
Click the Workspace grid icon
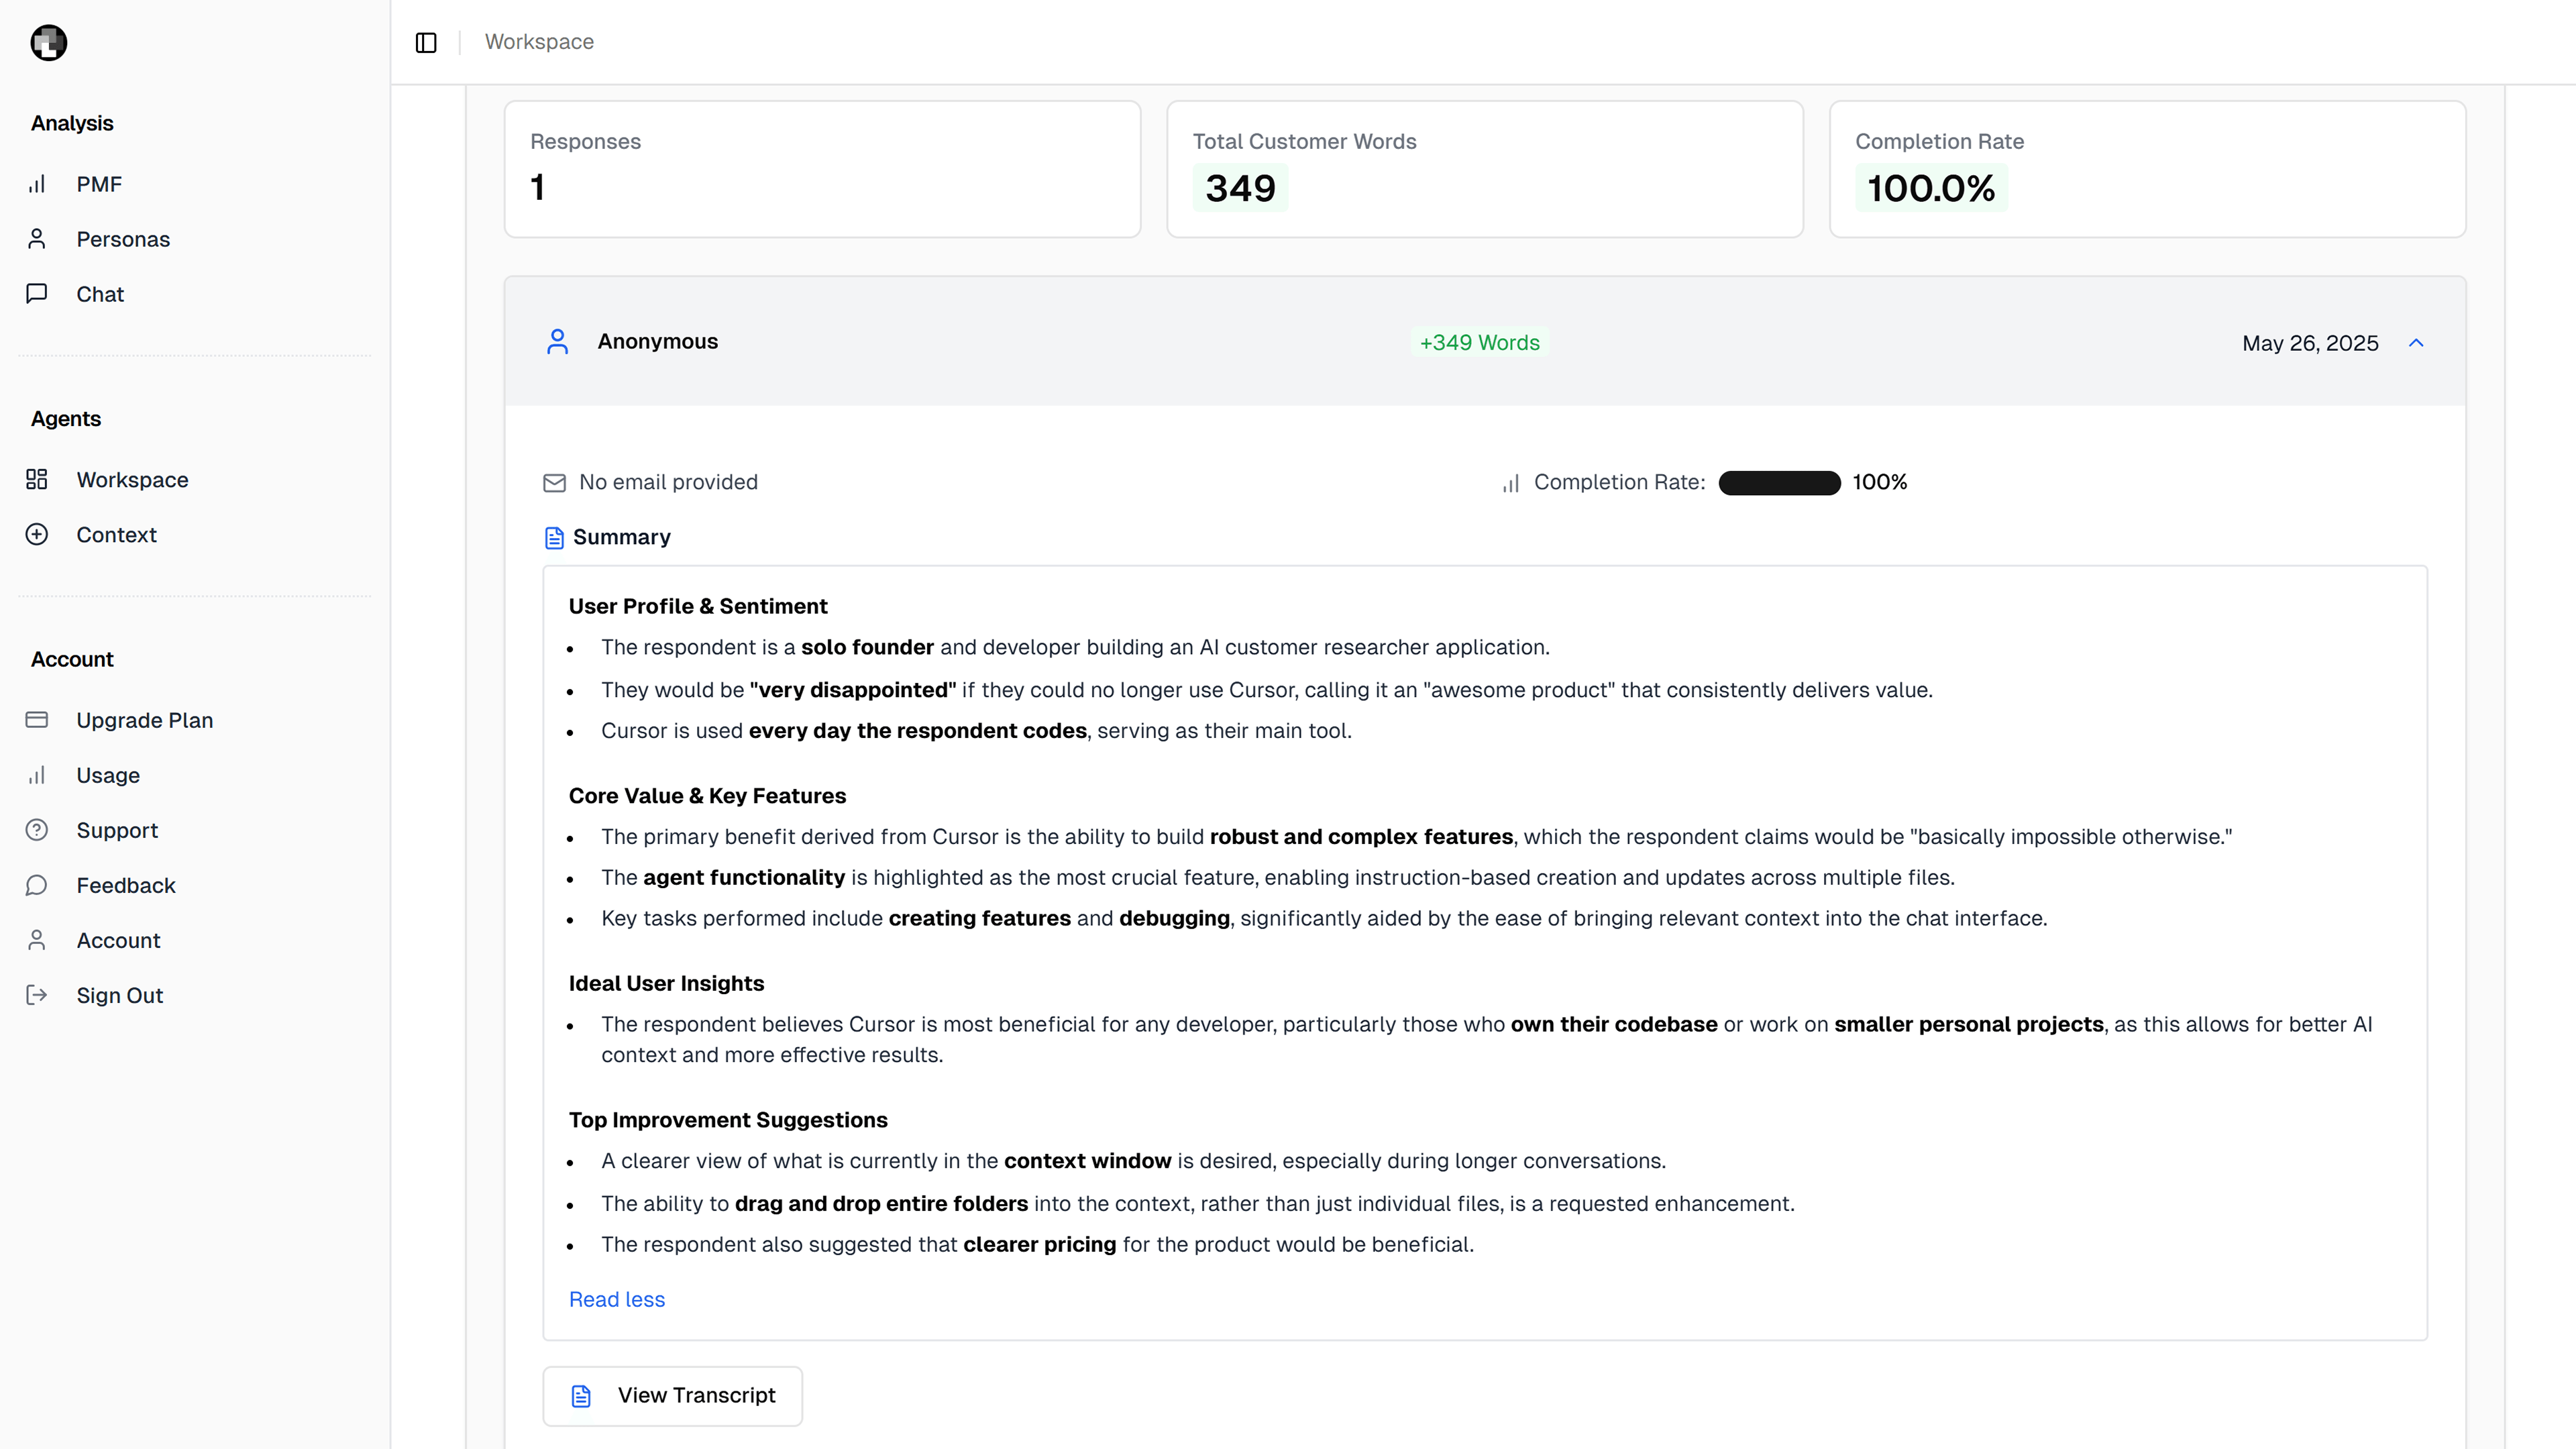pyautogui.click(x=37, y=479)
